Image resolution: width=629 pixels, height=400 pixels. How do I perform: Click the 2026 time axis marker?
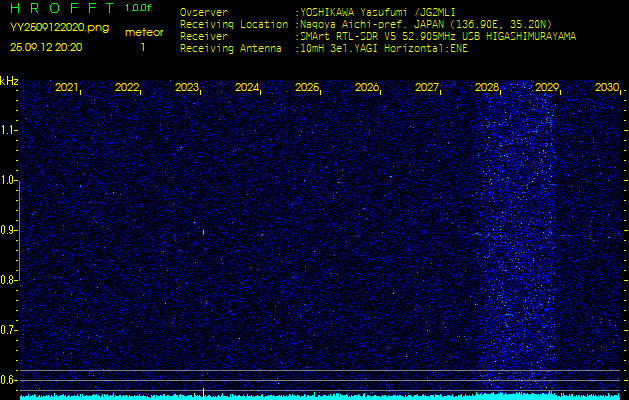(x=367, y=87)
